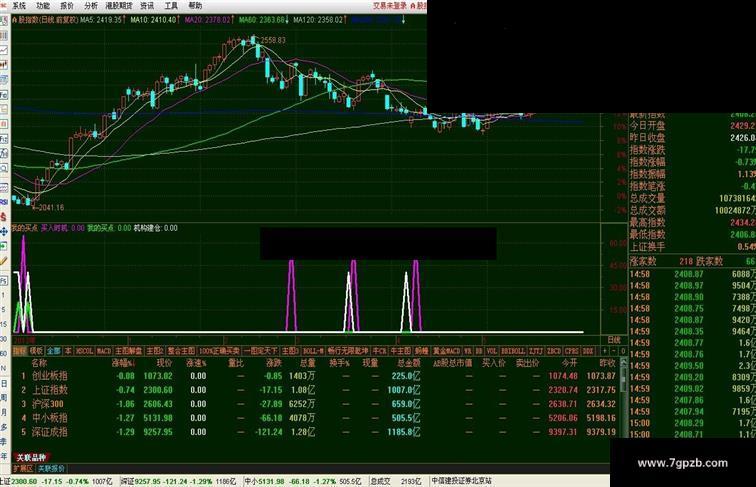Sort by the 总金额 column header
This screenshot has height=487, width=756.
pos(408,363)
